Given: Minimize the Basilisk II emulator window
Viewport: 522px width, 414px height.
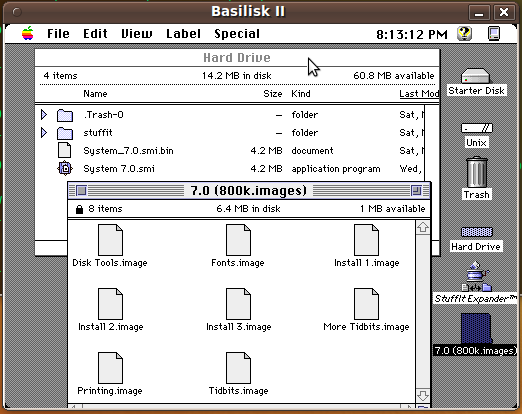Looking at the screenshot, I should coord(479,13).
